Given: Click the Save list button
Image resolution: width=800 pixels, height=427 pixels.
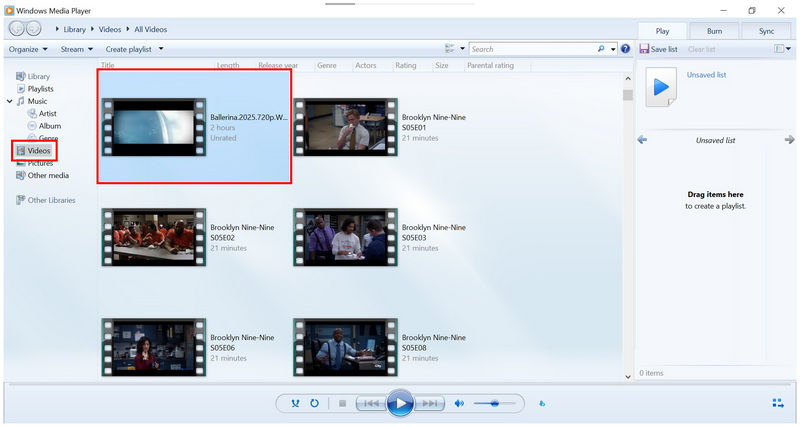Looking at the screenshot, I should 659,49.
